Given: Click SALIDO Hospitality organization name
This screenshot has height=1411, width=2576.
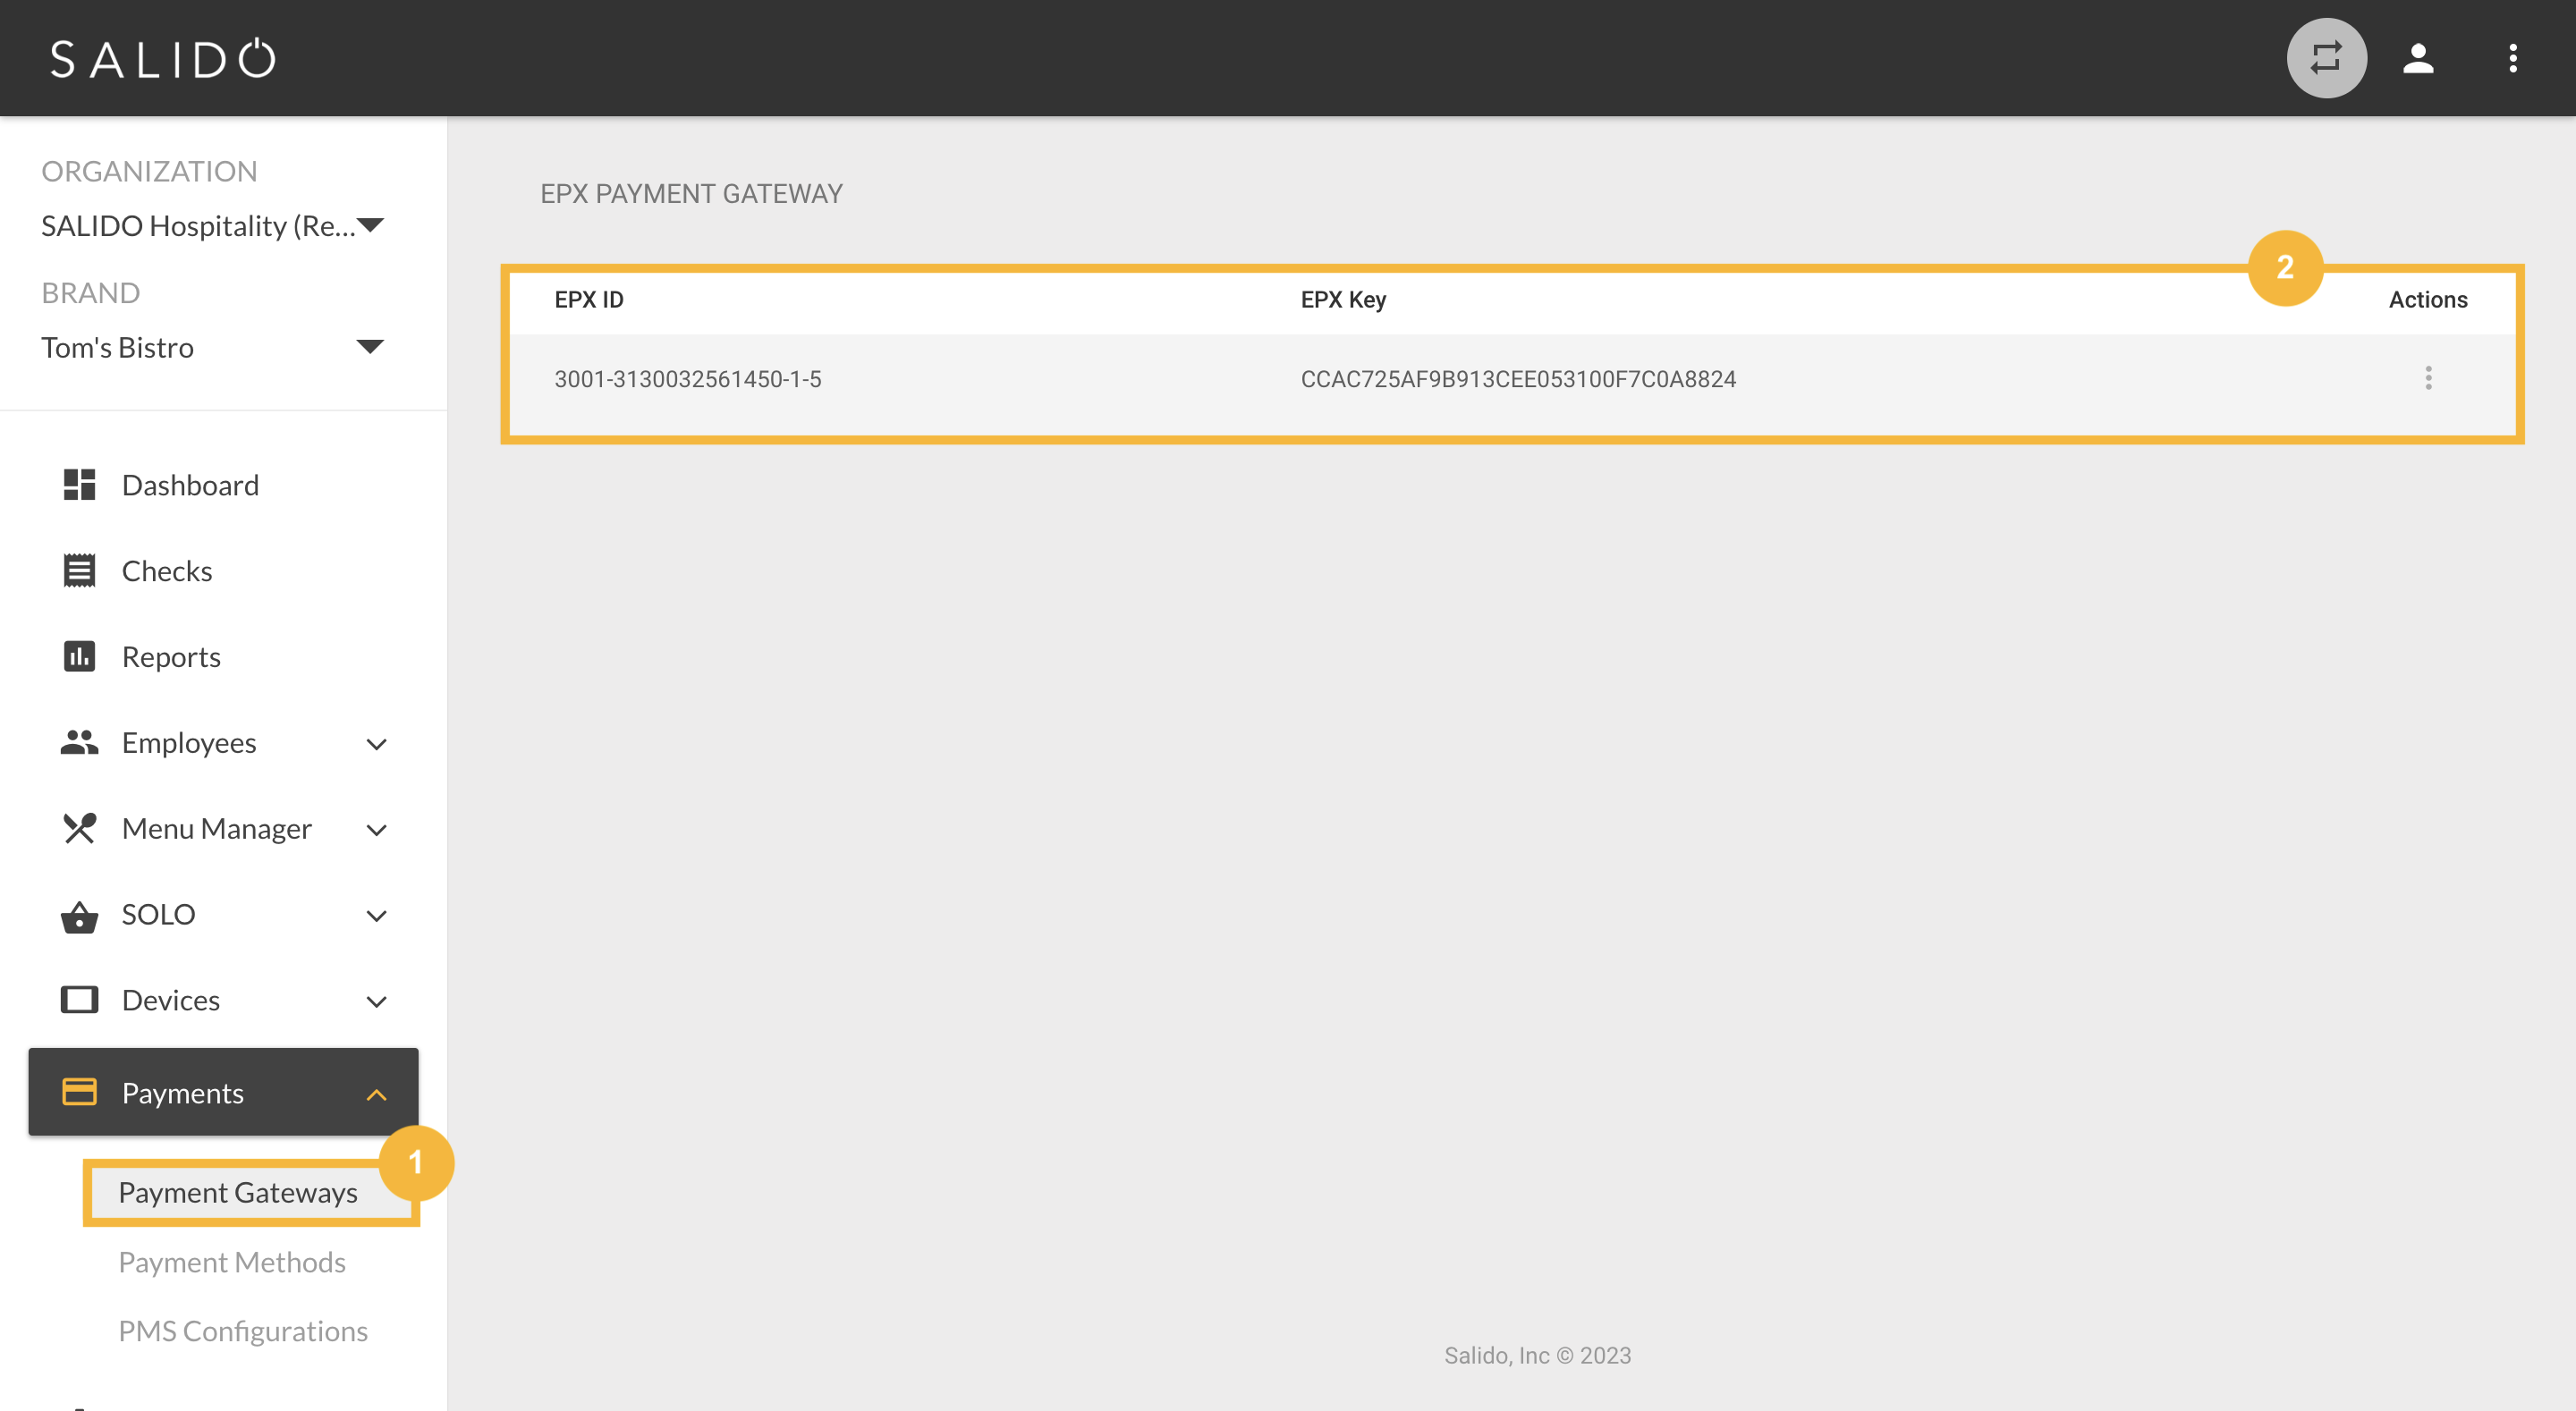Looking at the screenshot, I should tap(198, 226).
